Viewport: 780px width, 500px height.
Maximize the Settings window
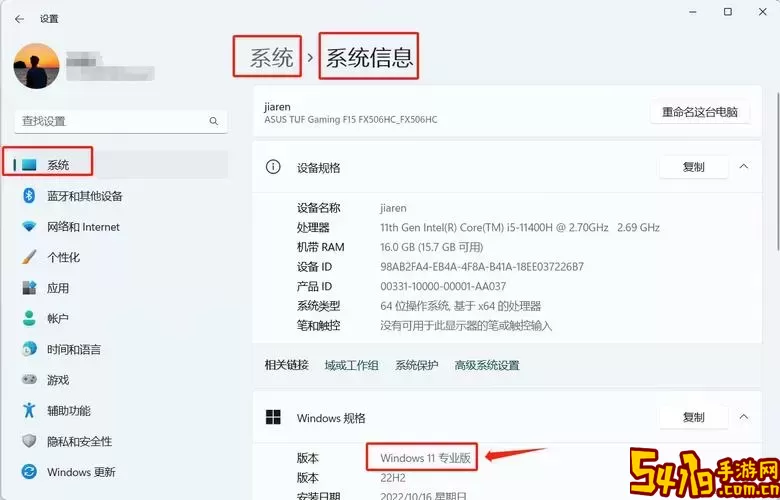coord(728,12)
